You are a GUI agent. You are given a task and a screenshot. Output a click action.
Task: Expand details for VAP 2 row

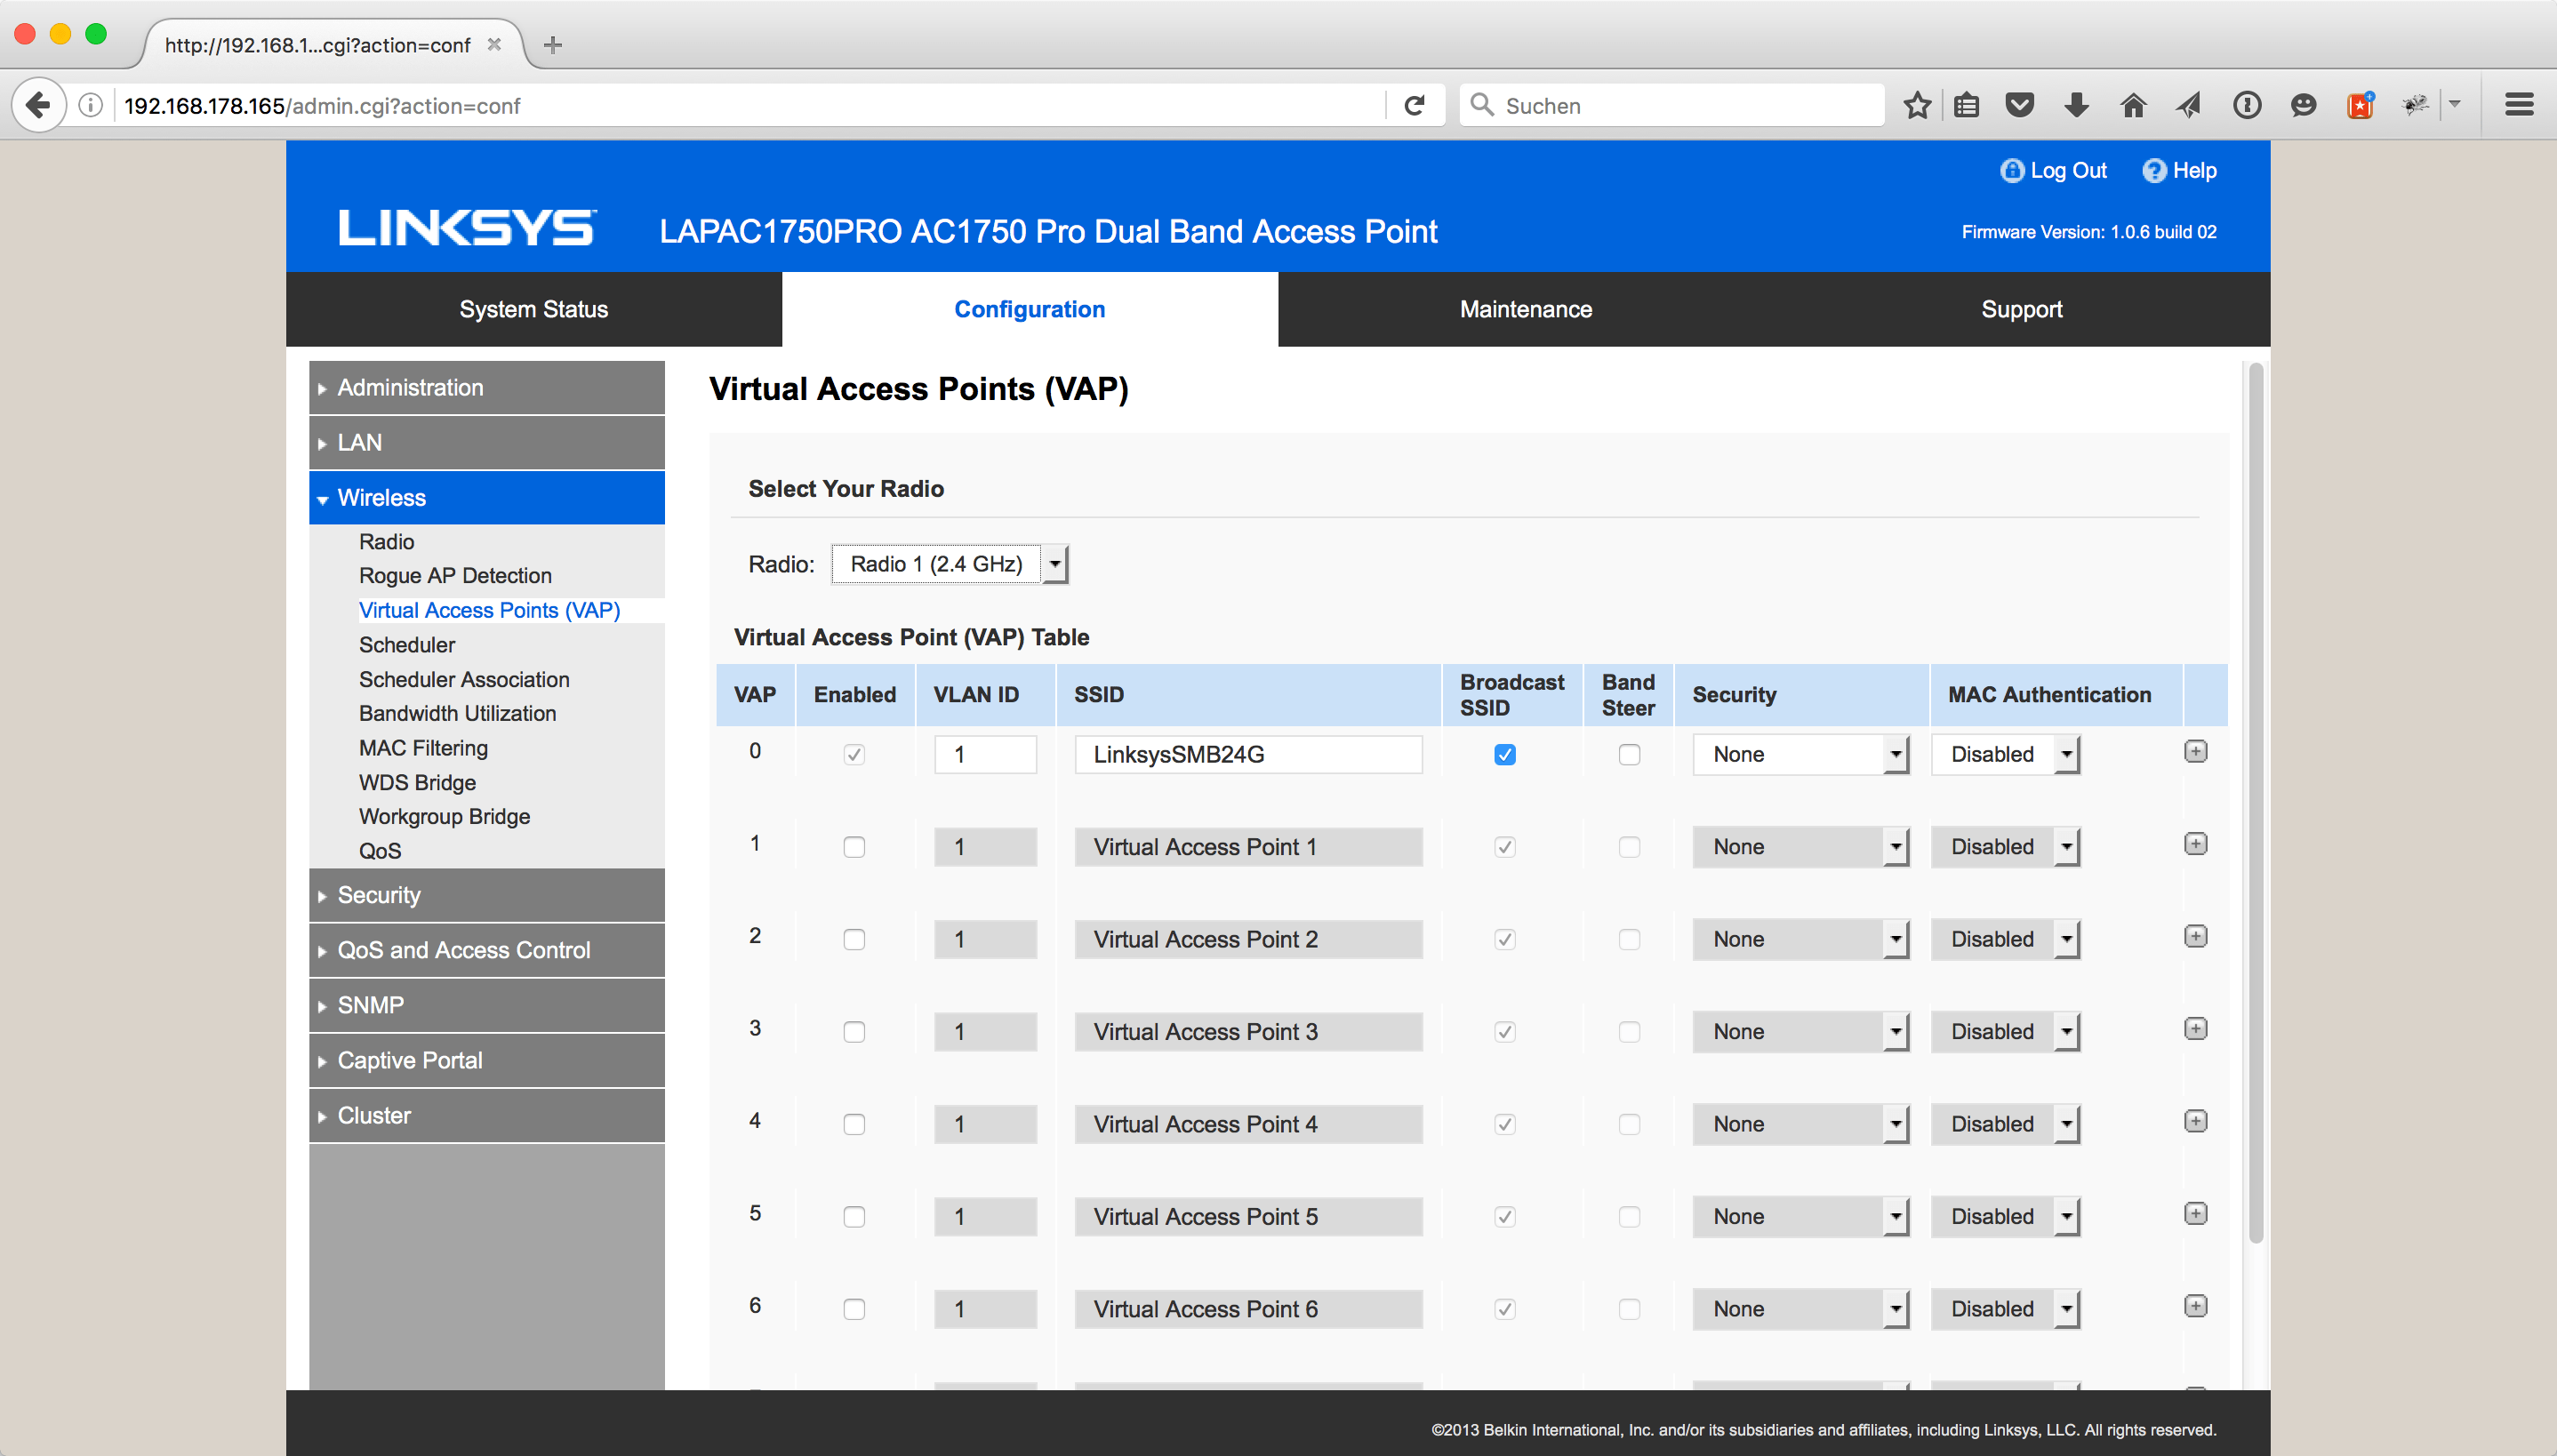coord(2195,937)
